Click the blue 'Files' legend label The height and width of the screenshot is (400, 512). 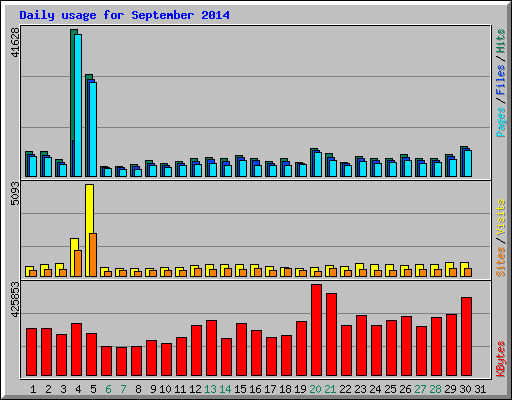pos(501,80)
